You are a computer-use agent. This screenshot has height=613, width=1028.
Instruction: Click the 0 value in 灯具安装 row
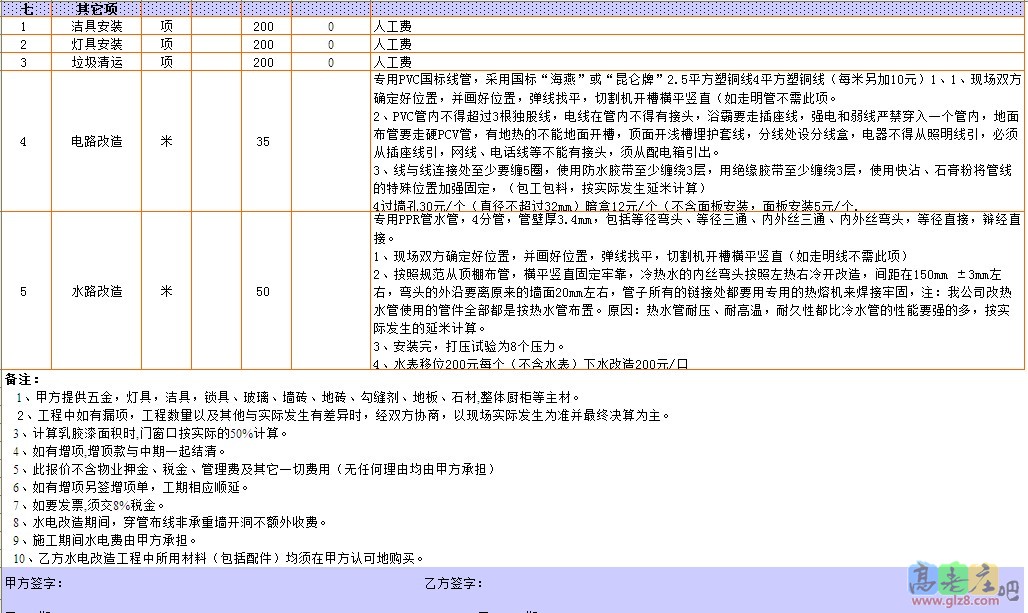tap(331, 45)
